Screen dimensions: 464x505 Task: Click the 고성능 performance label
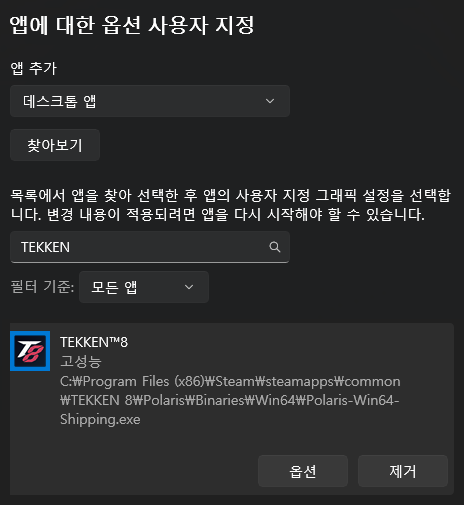[81, 361]
